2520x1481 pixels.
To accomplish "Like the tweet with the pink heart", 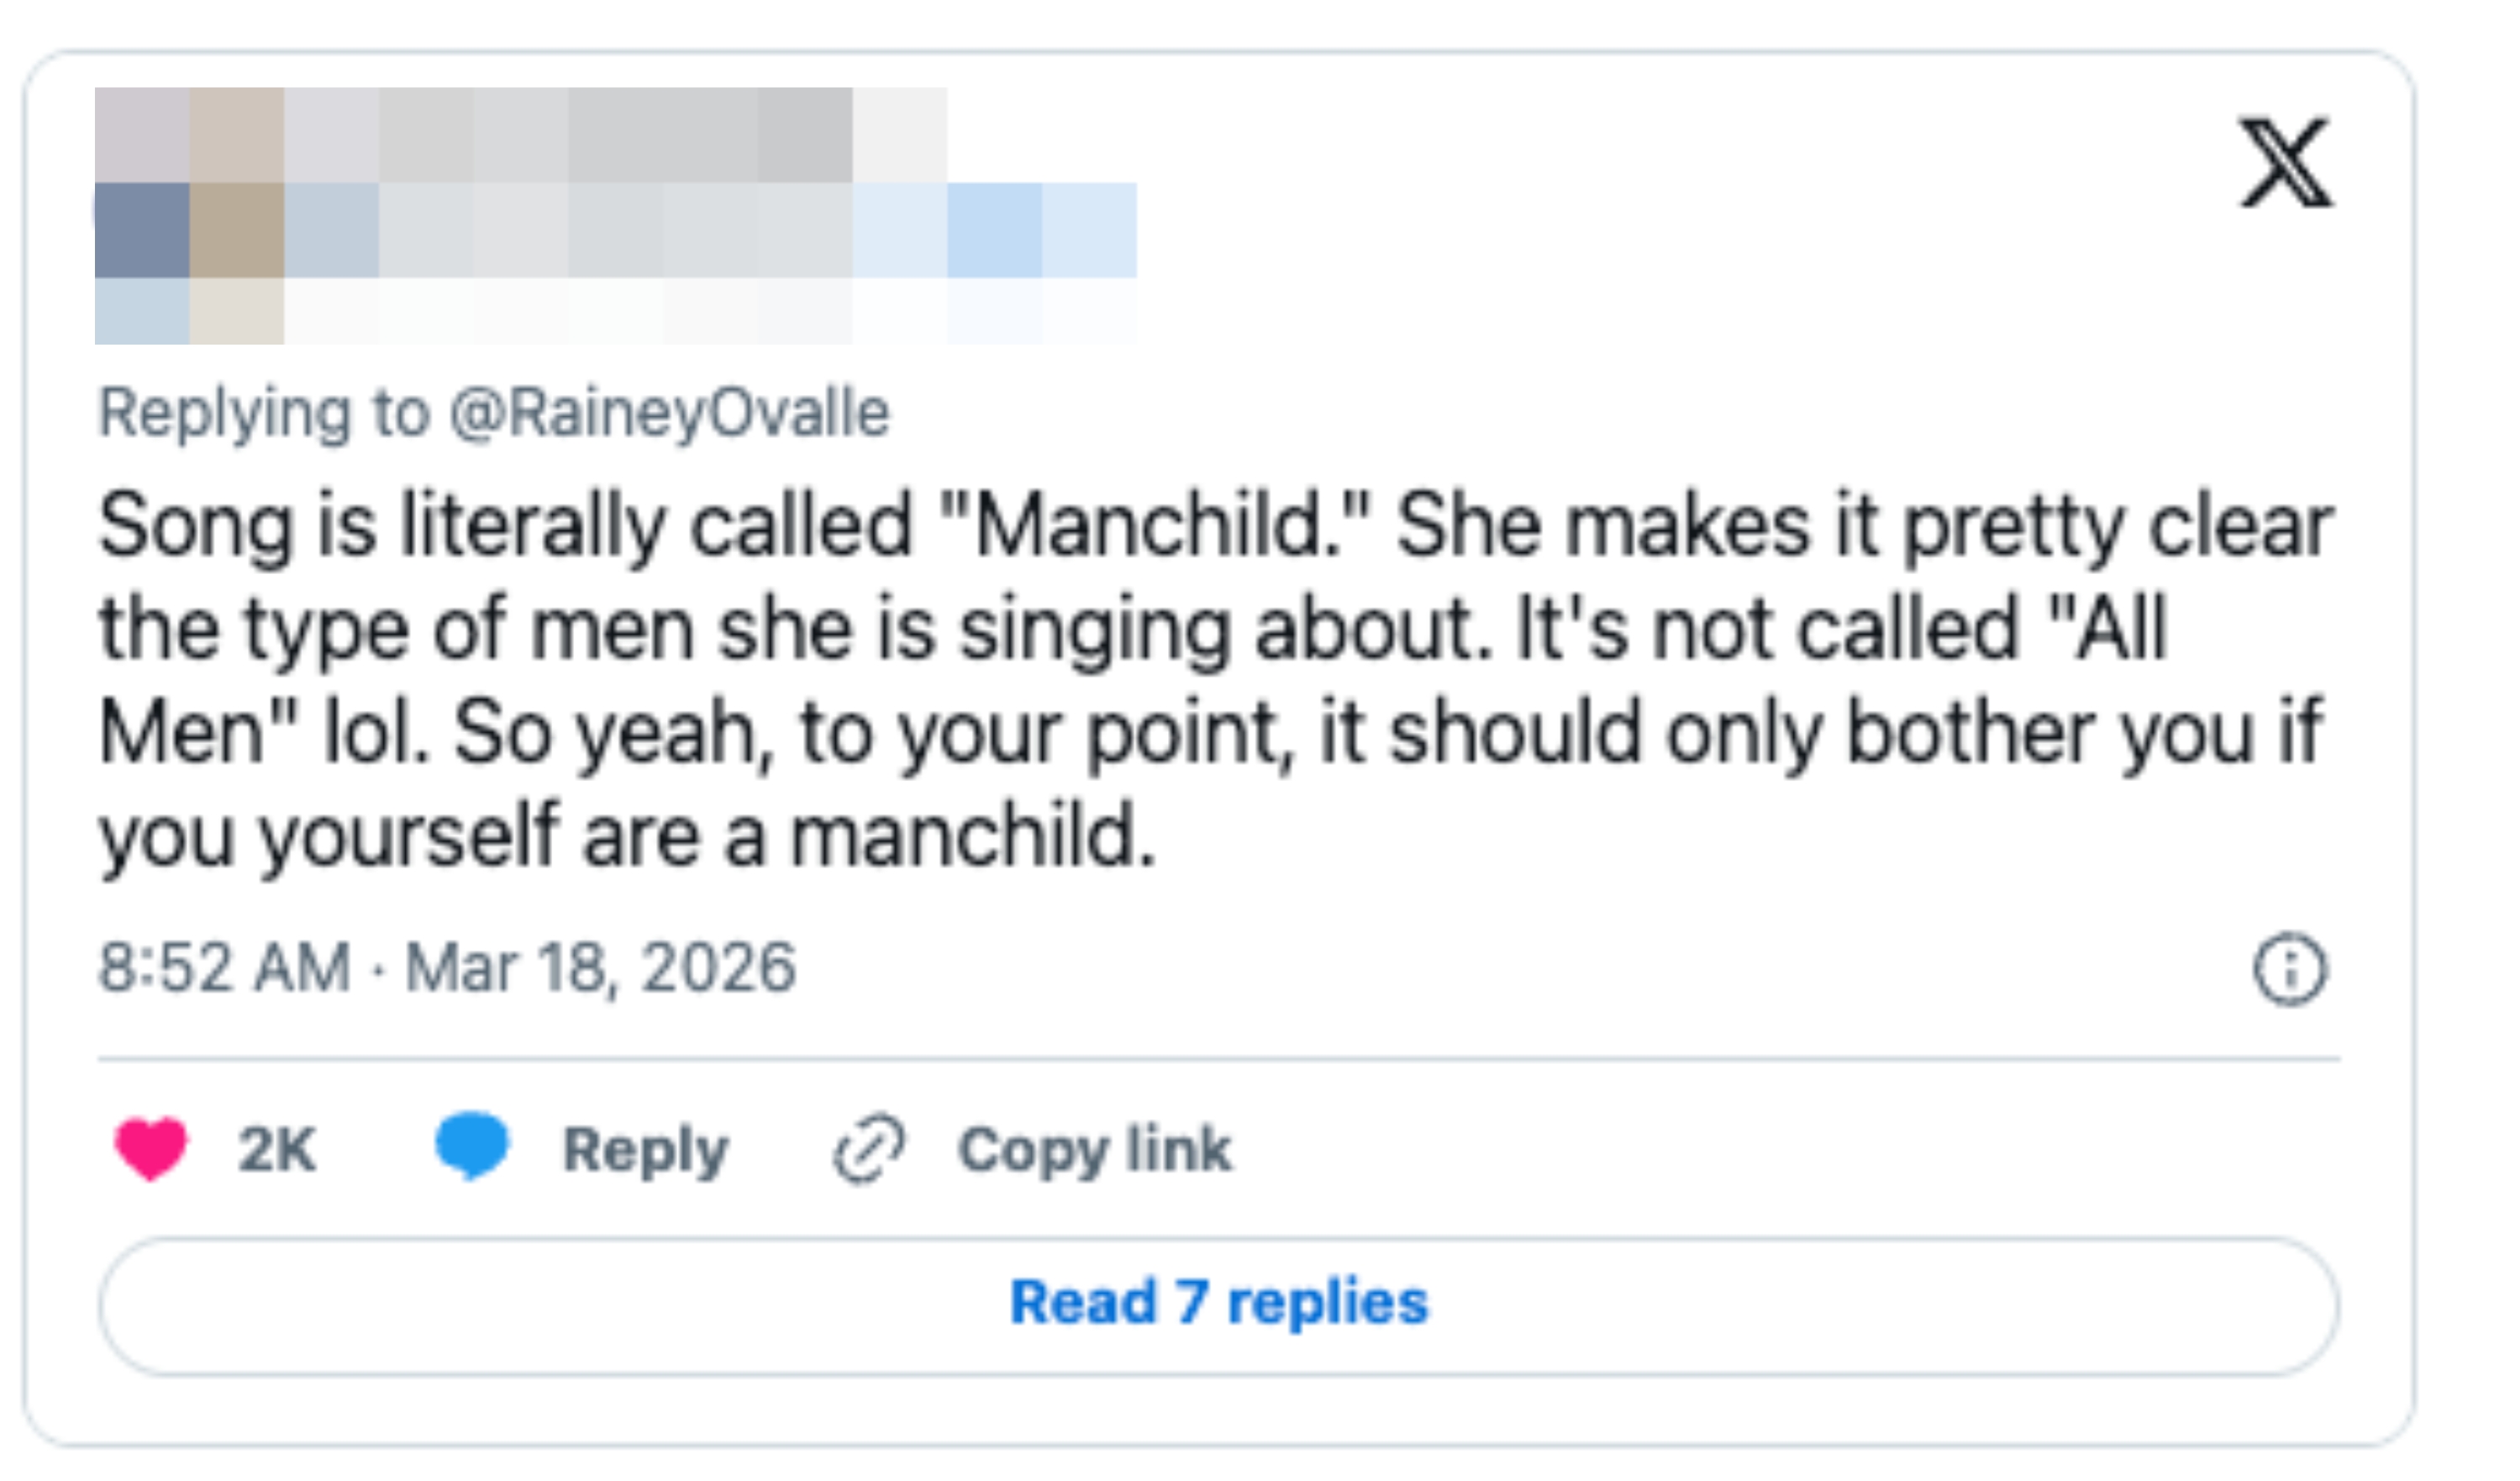I will [151, 1148].
